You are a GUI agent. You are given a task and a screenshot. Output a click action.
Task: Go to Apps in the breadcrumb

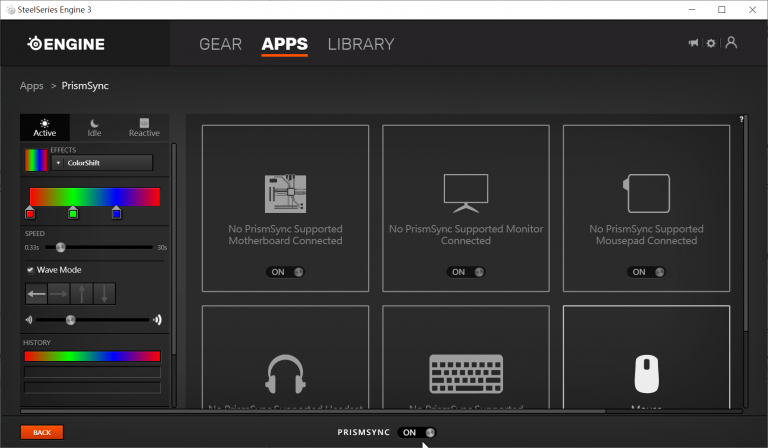32,86
